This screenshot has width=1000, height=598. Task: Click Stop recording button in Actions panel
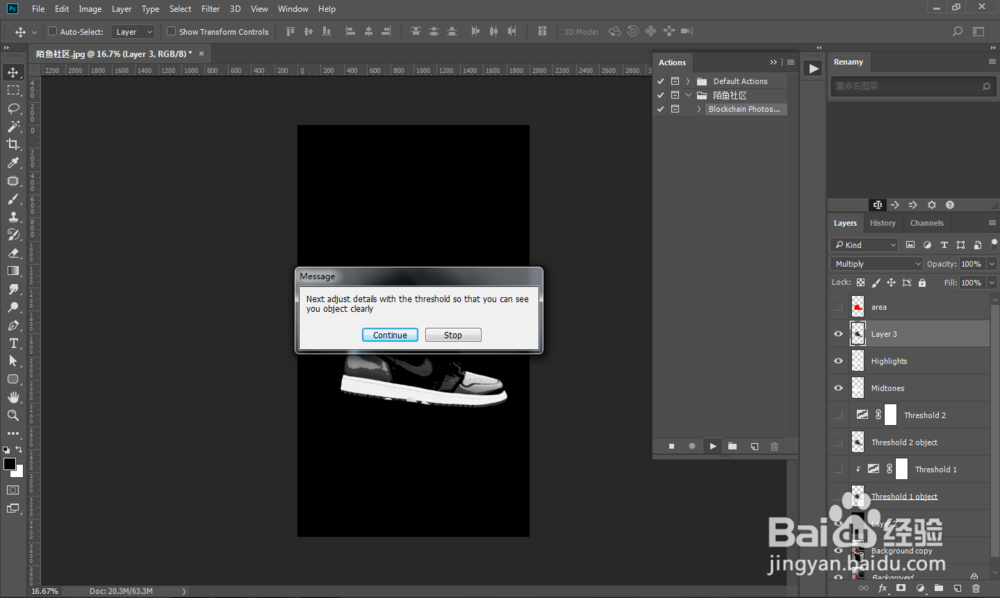click(x=672, y=446)
